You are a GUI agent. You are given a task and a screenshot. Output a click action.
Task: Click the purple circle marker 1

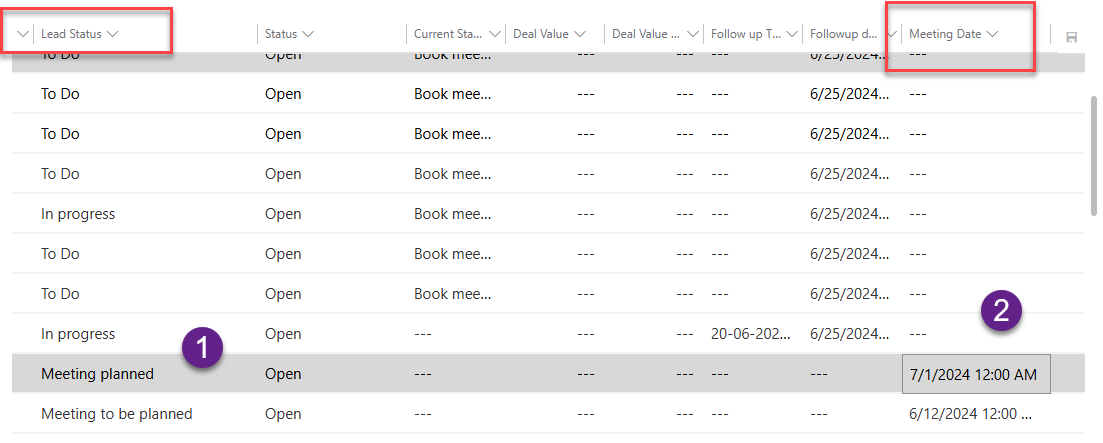pos(202,348)
